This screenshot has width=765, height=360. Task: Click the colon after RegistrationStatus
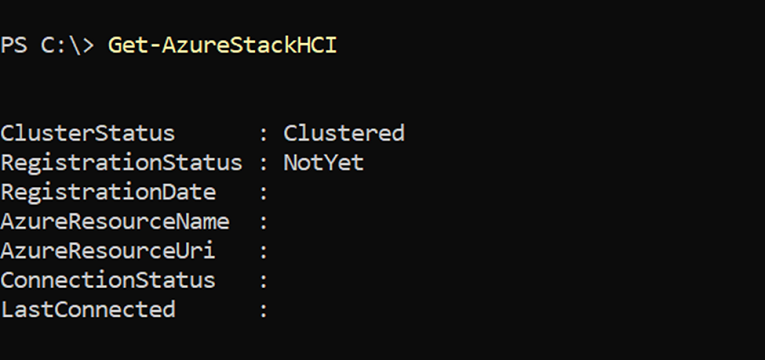pyautogui.click(x=263, y=164)
